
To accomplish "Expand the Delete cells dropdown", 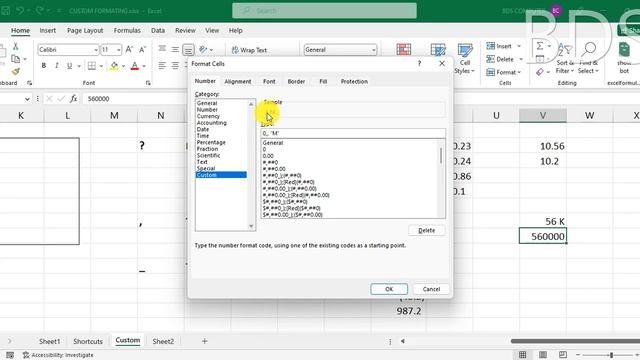I will click(x=521, y=60).
